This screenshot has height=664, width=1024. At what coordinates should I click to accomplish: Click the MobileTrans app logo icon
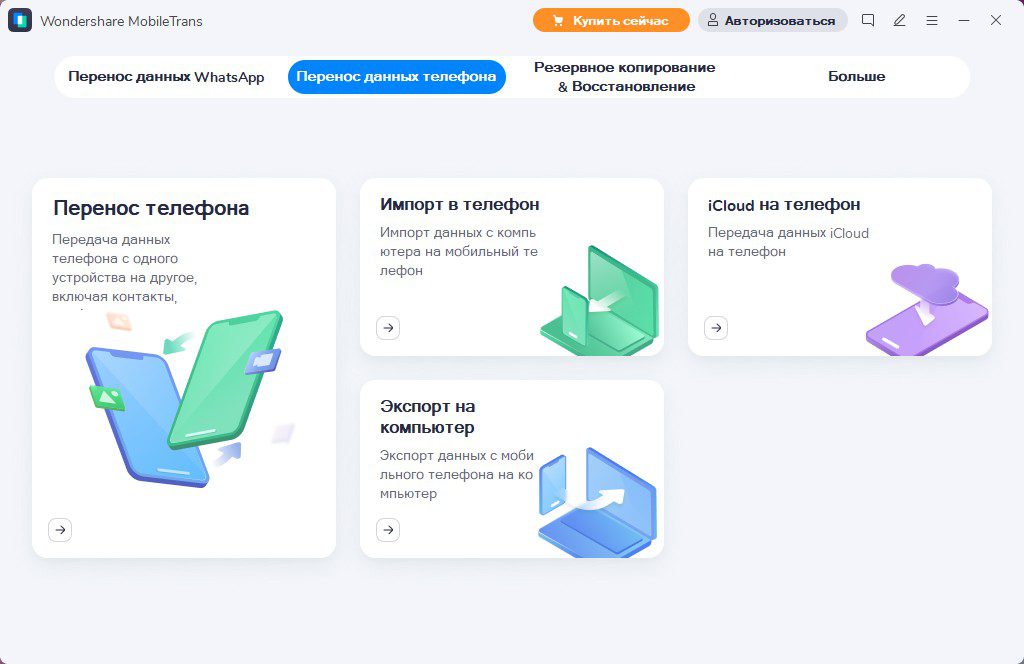tap(20, 20)
